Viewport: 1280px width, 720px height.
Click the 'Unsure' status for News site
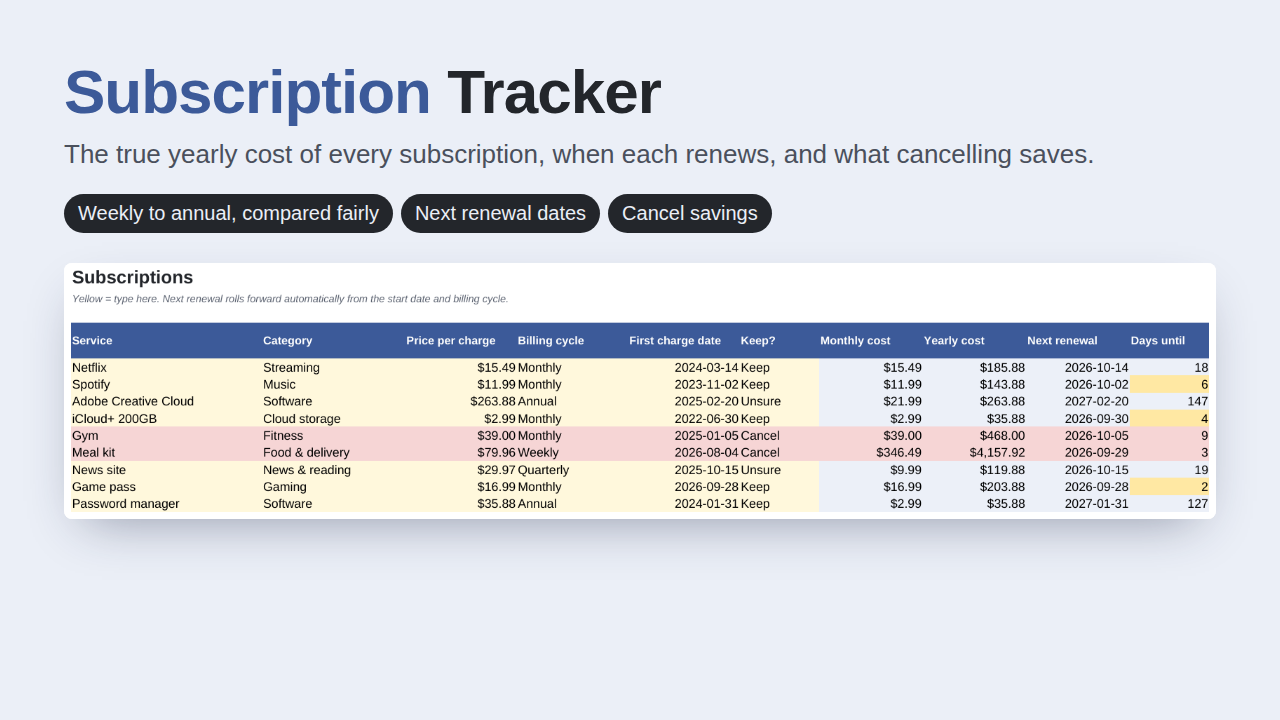779,470
